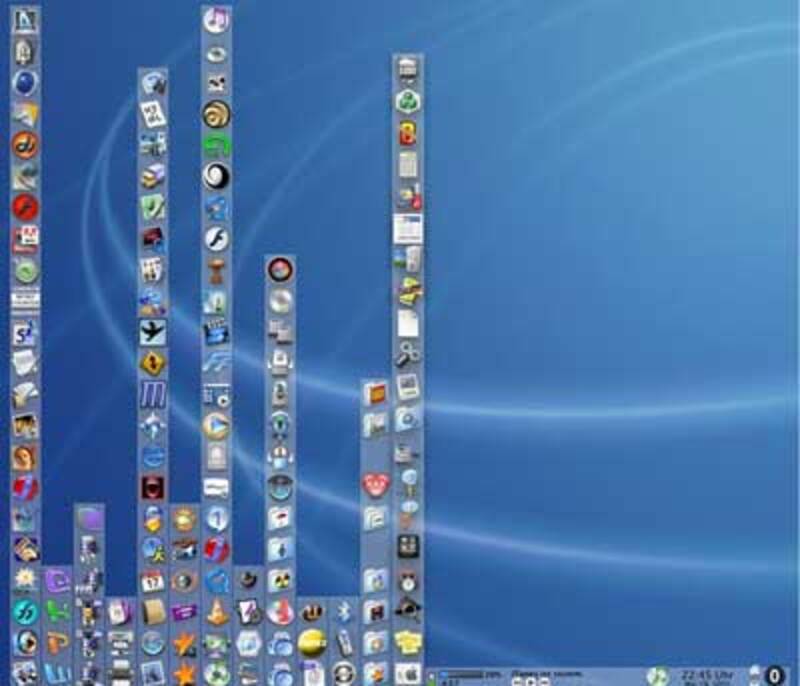This screenshot has height=686, width=800.
Task: Click the teal circular swirl icon
Action: pyautogui.click(x=25, y=612)
